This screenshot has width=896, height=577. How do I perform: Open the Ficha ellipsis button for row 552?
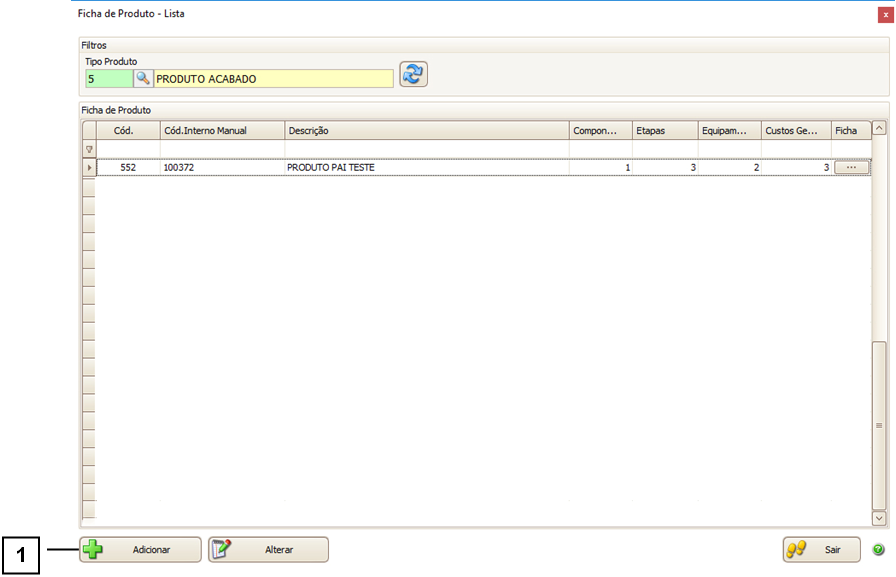point(851,168)
